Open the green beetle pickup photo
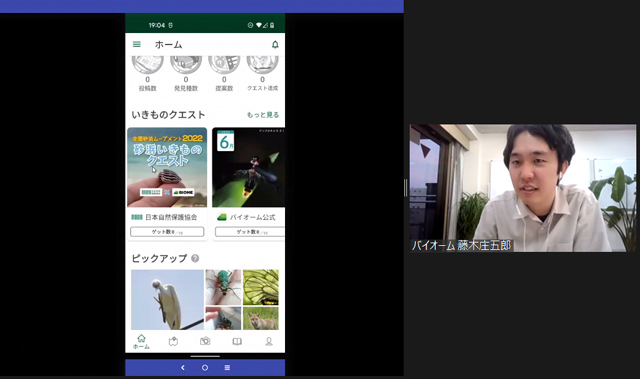 pos(223,287)
